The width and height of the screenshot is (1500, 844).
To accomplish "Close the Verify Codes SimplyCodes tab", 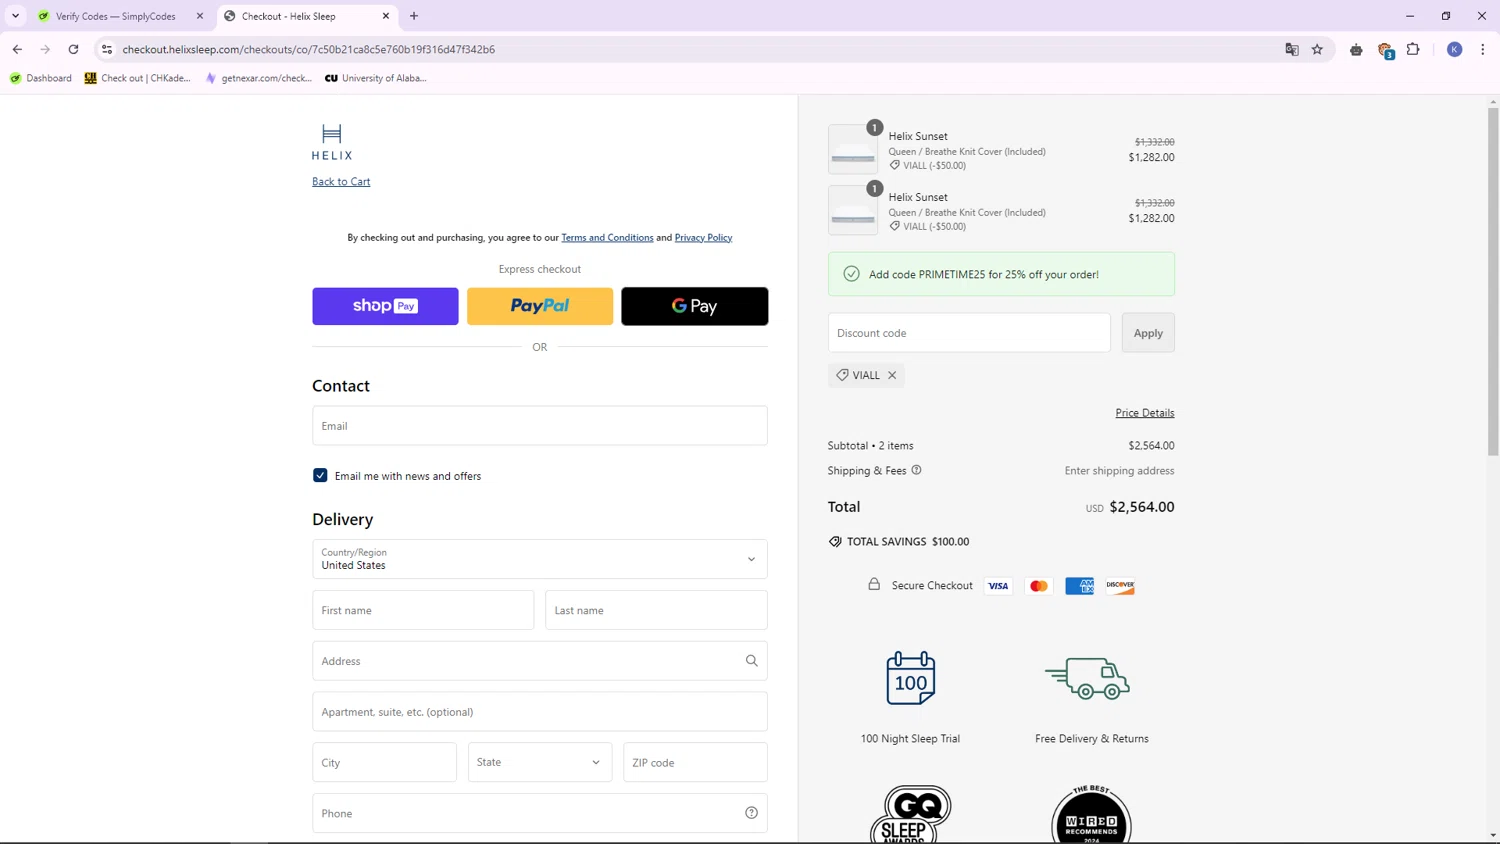I will [x=200, y=16].
